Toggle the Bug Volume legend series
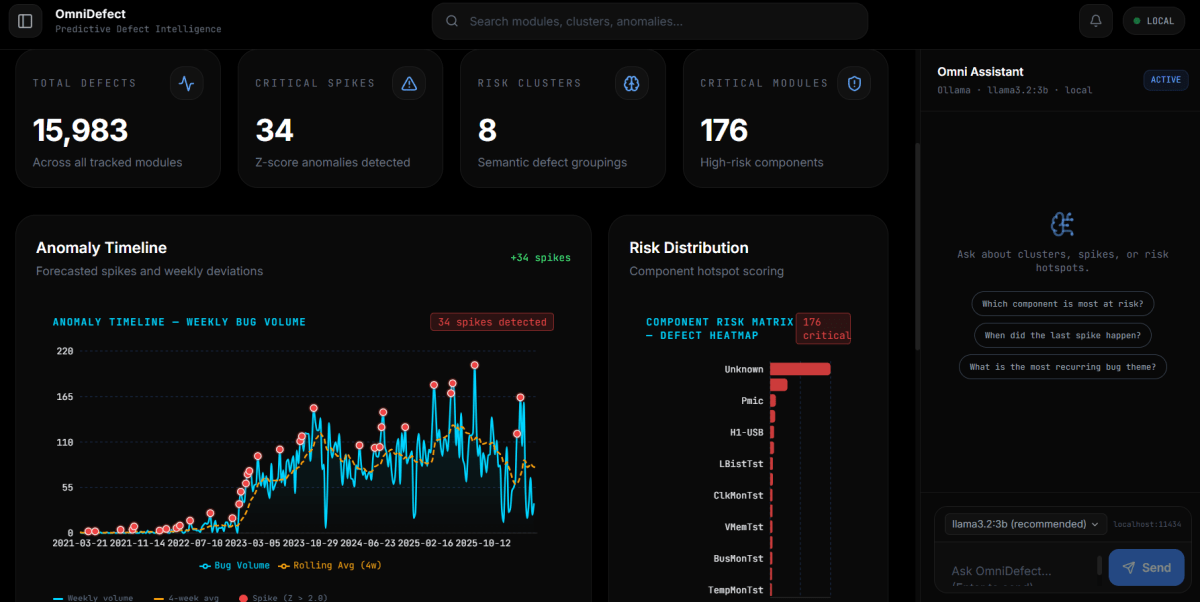Viewport: 1200px width, 602px height. pyautogui.click(x=234, y=565)
